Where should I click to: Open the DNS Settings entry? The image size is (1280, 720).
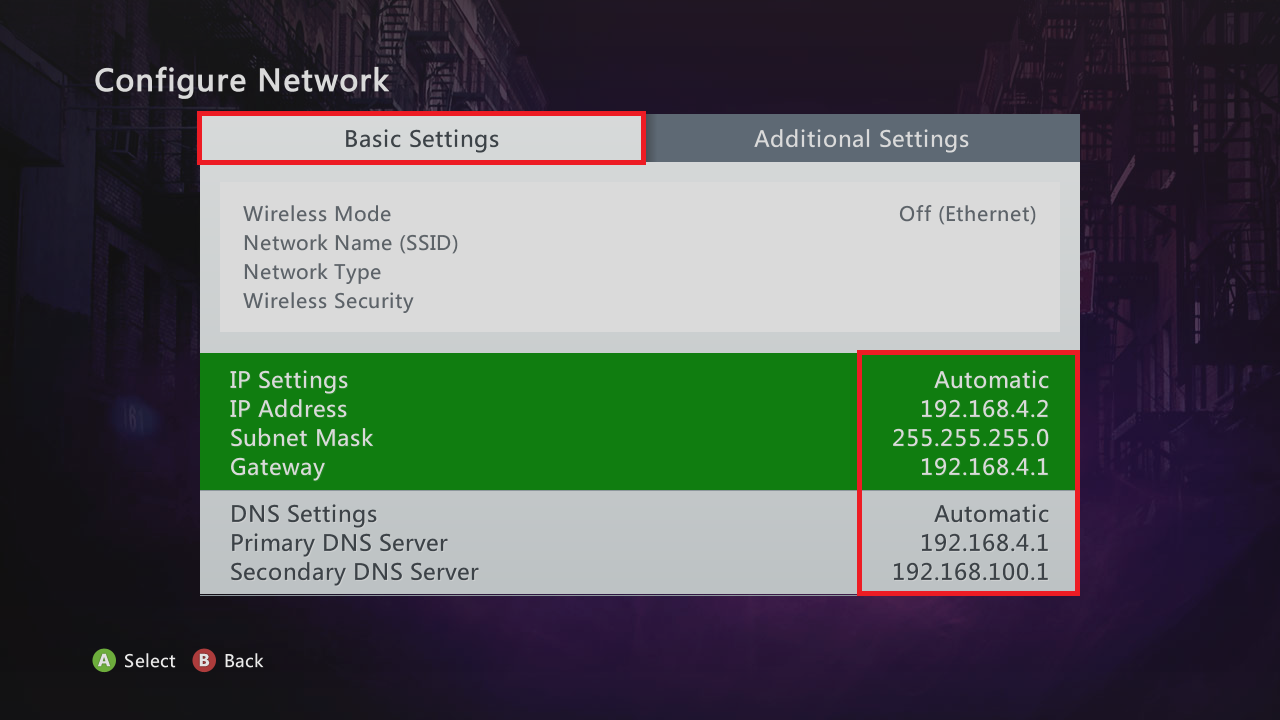pyautogui.click(x=303, y=513)
